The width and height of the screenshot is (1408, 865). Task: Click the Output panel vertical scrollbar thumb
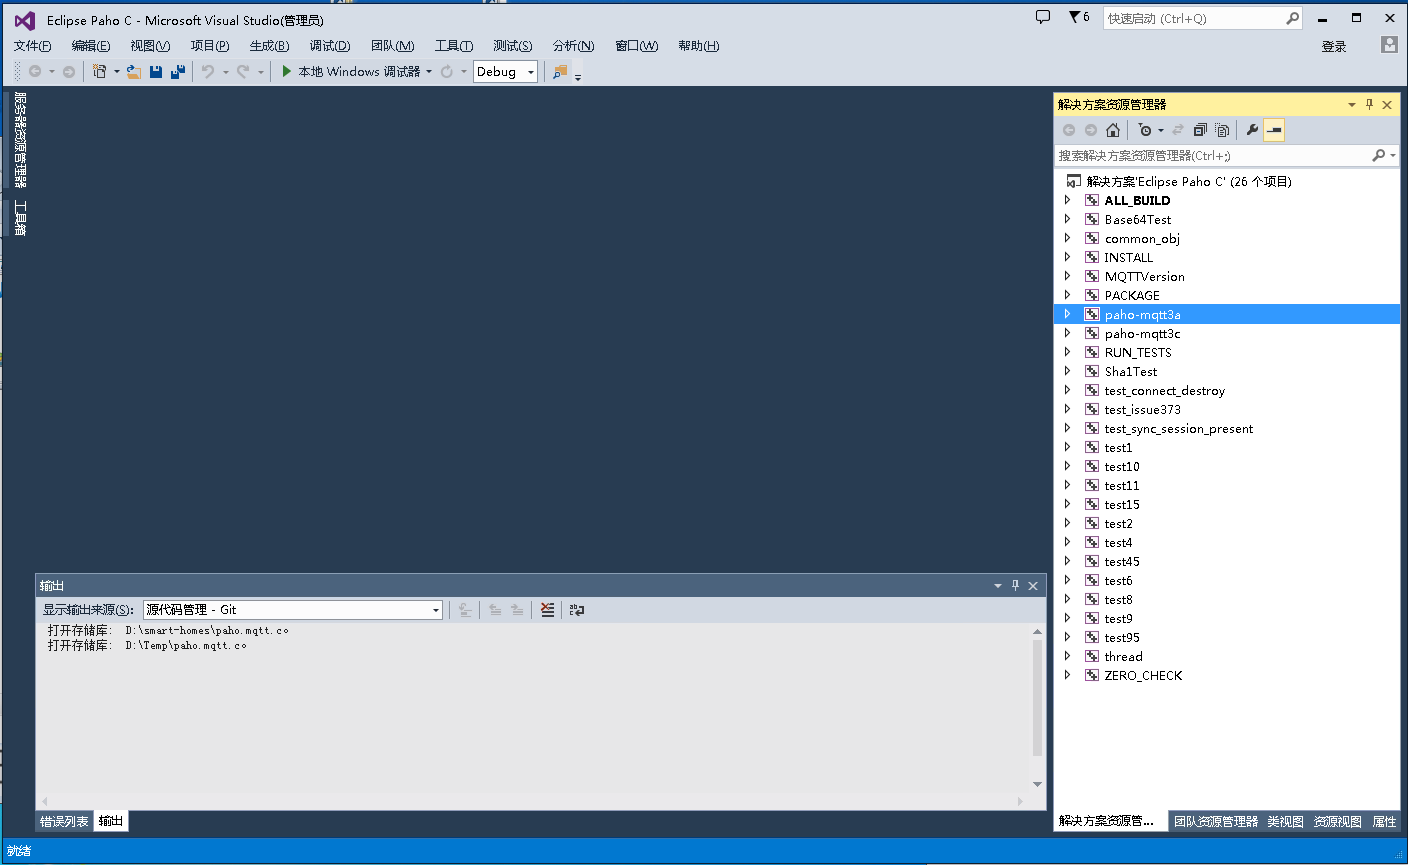coord(1037,698)
